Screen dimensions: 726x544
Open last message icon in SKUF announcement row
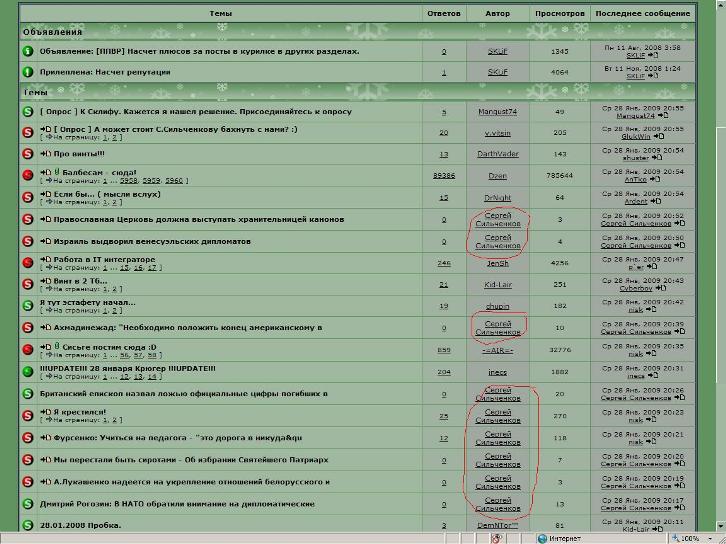(653, 55)
